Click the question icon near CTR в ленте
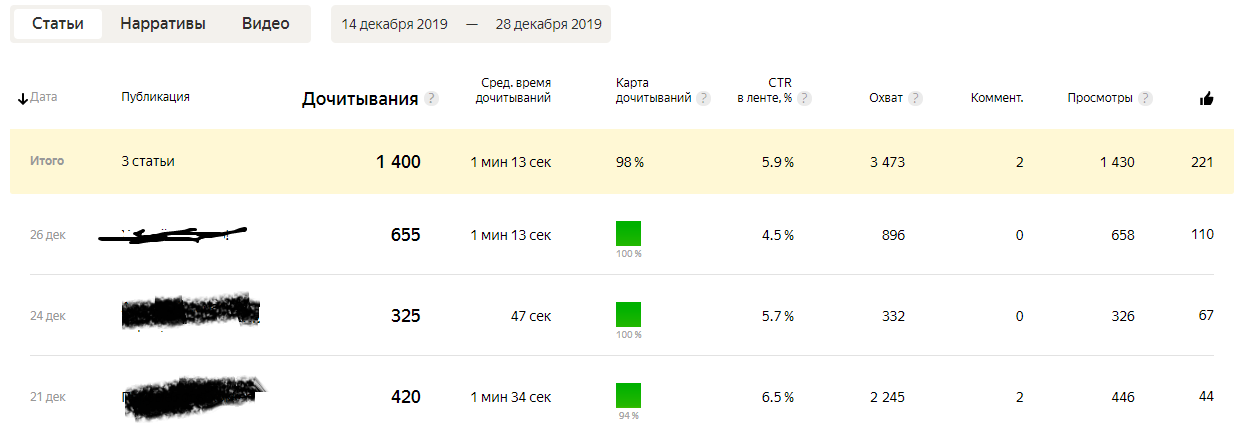The width and height of the screenshot is (1242, 432). click(804, 98)
